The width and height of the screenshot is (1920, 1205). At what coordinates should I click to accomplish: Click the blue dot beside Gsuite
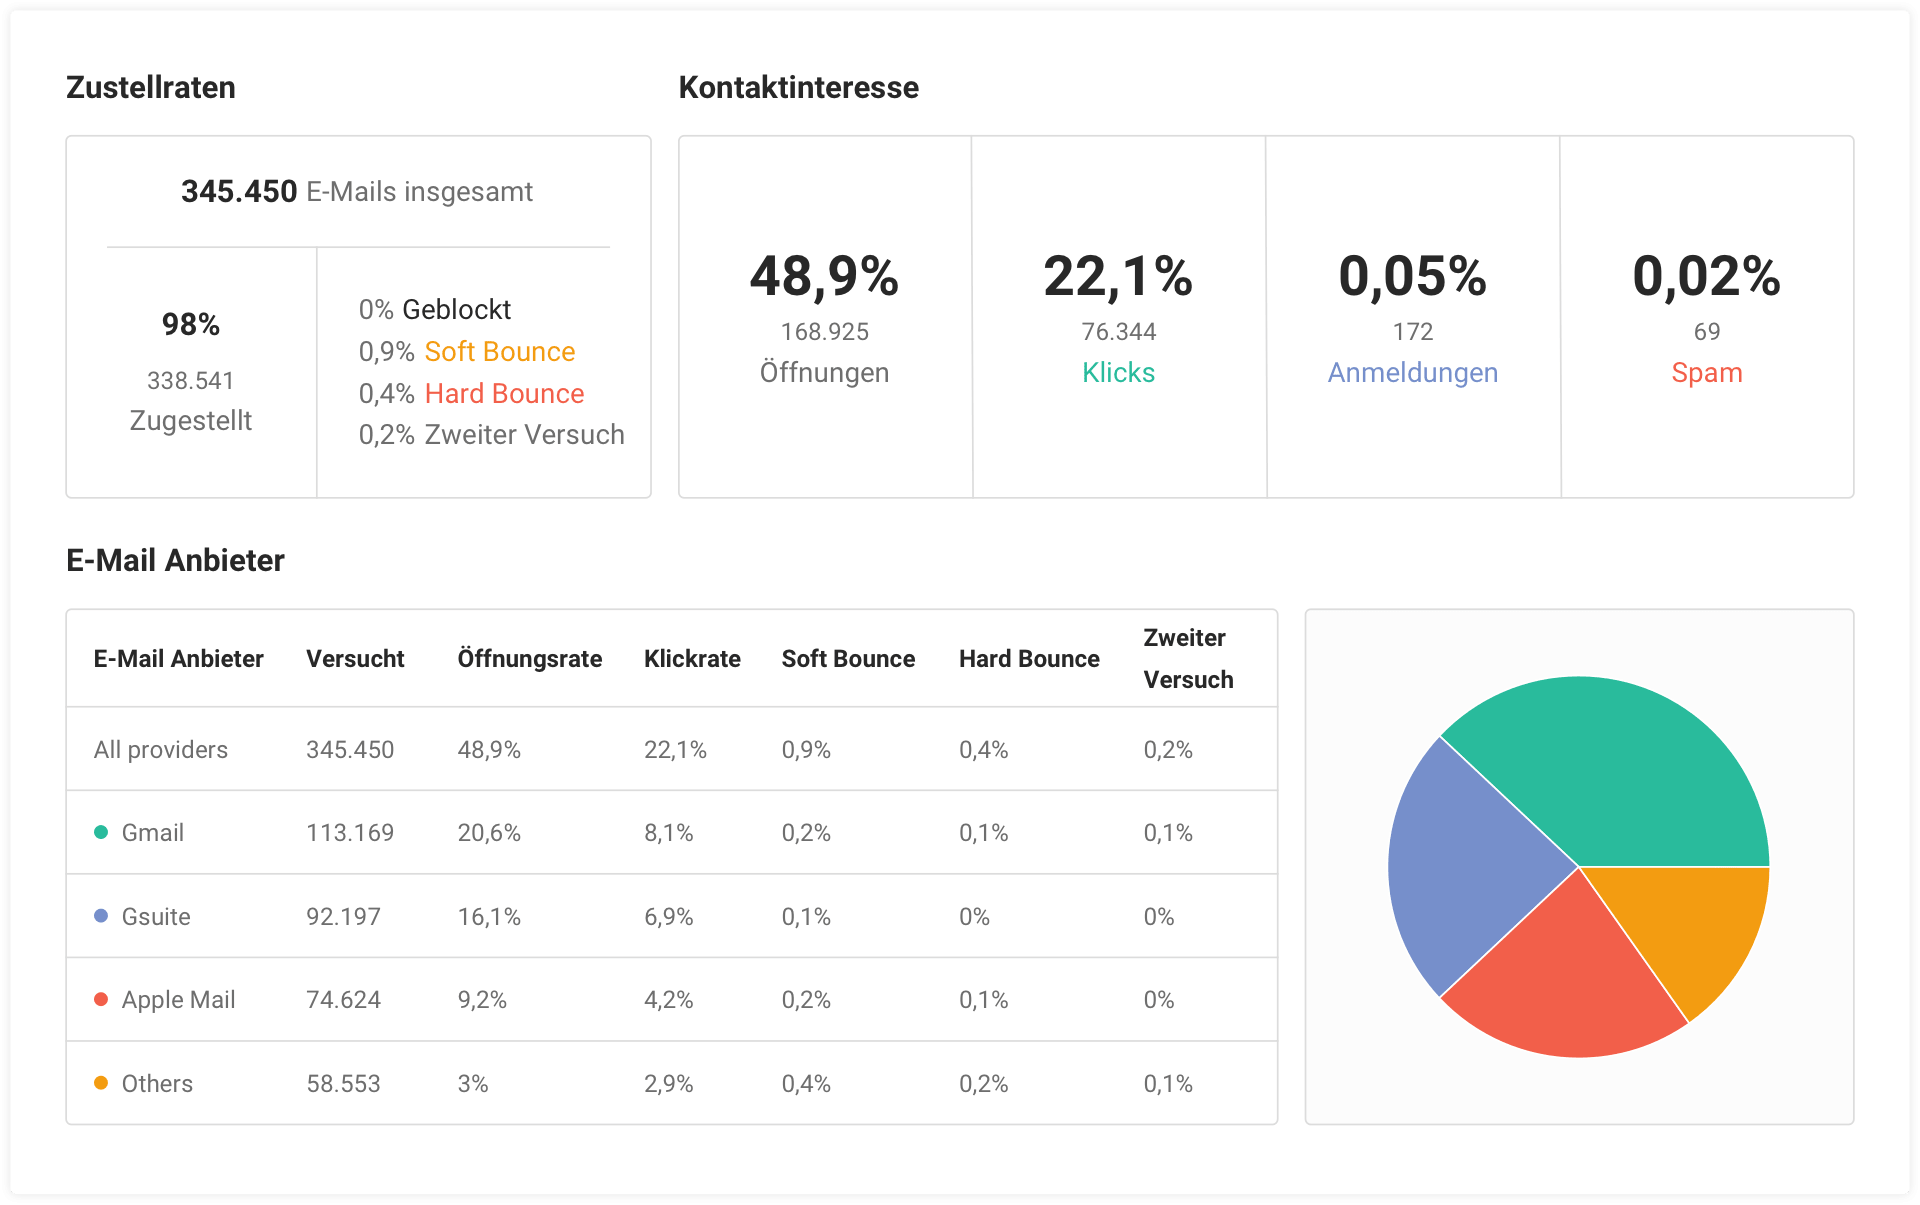pyautogui.click(x=101, y=916)
